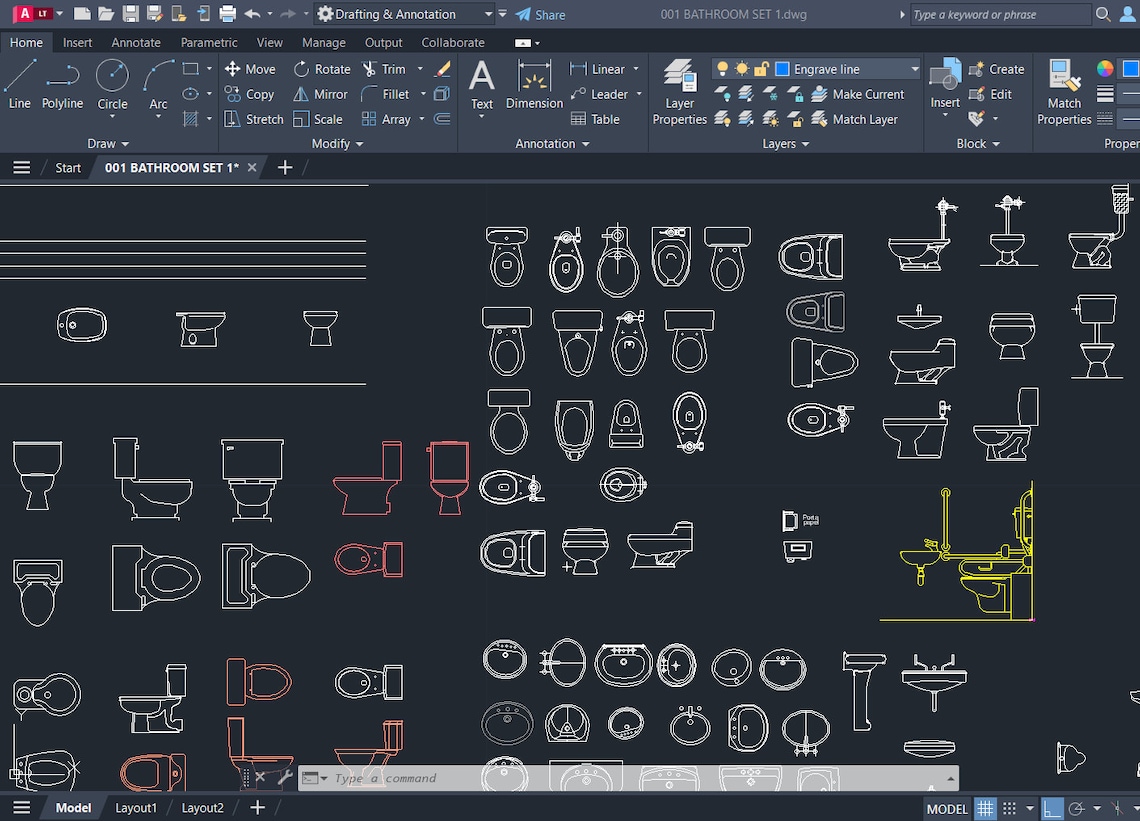Screen dimensions: 1140x821
Task: Select the Mirror tool
Action: pyautogui.click(x=320, y=94)
